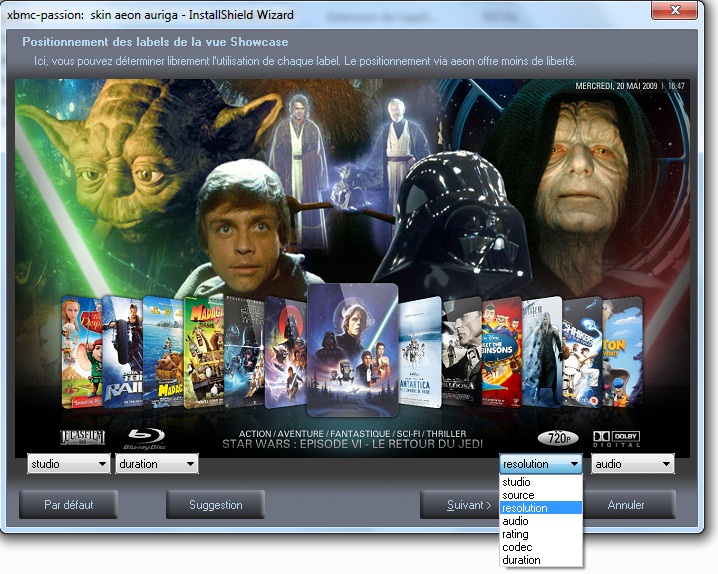718x574 pixels.
Task: Click the Suggestion button
Action: click(x=216, y=505)
